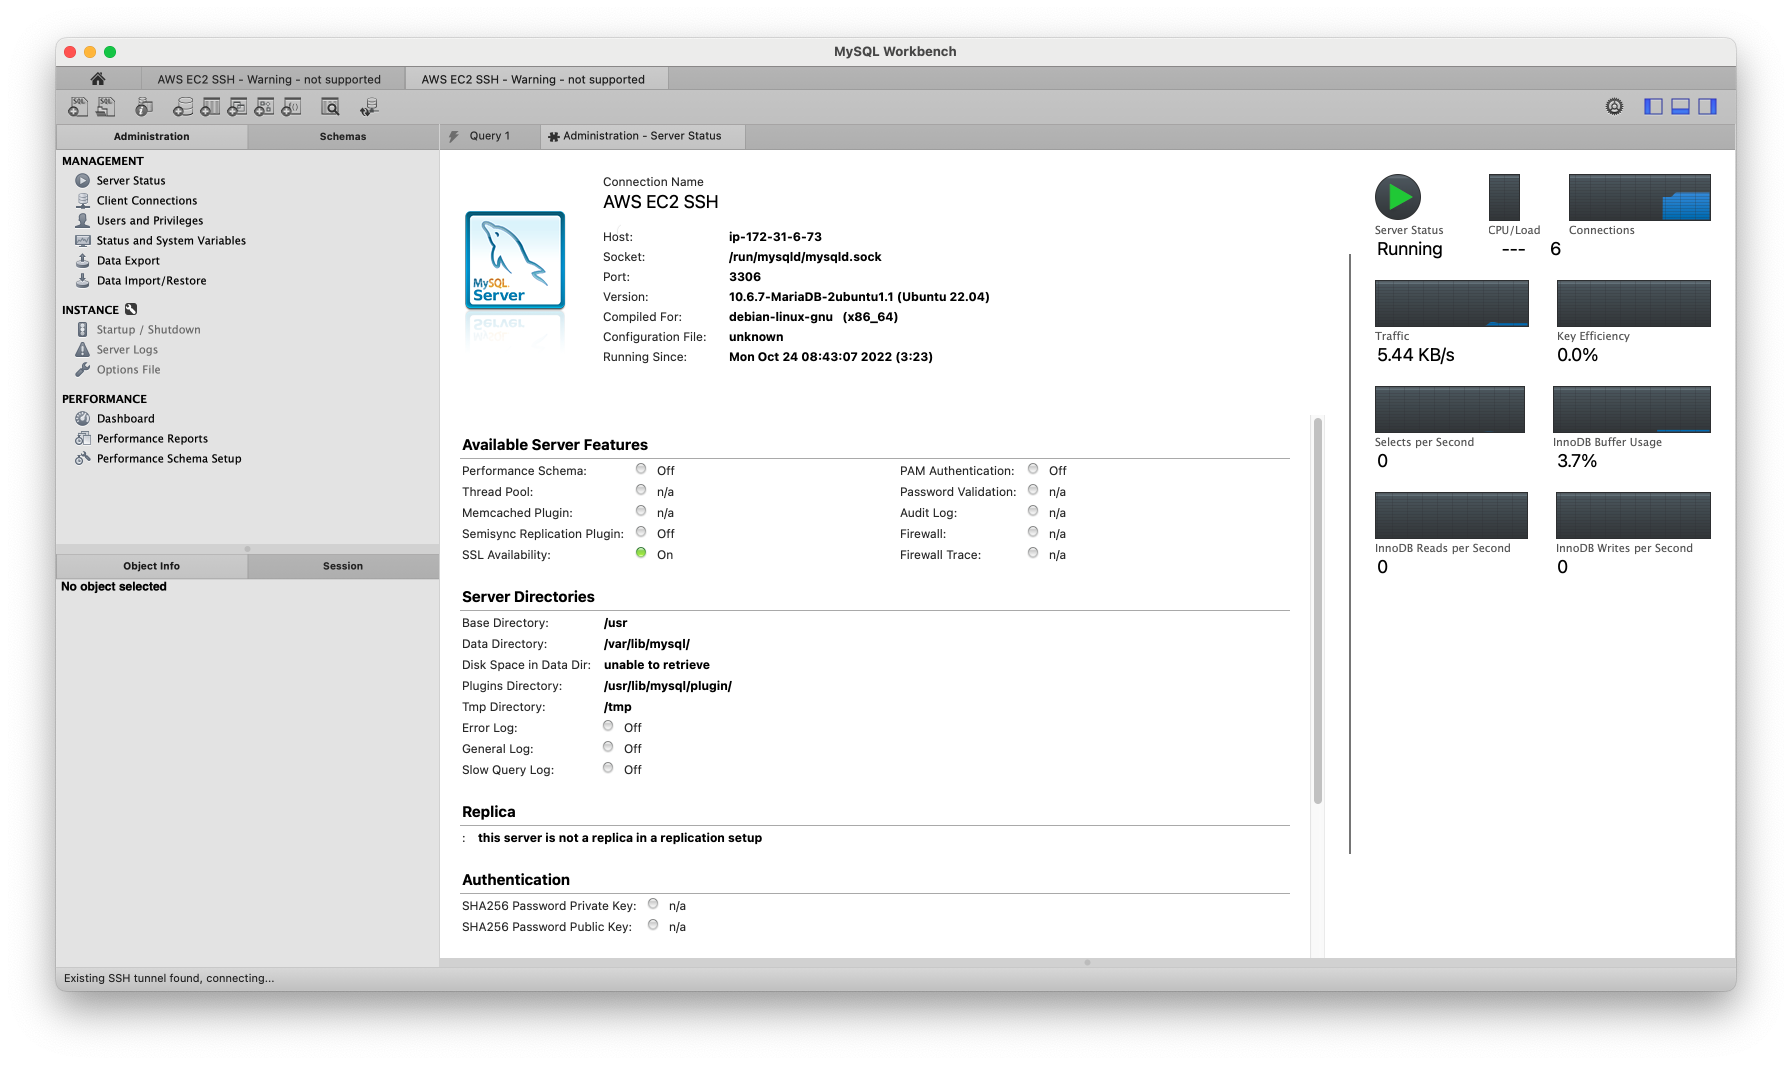Reconnect to DBMS toolbar icon
This screenshot has height=1065, width=1792.
(x=369, y=107)
